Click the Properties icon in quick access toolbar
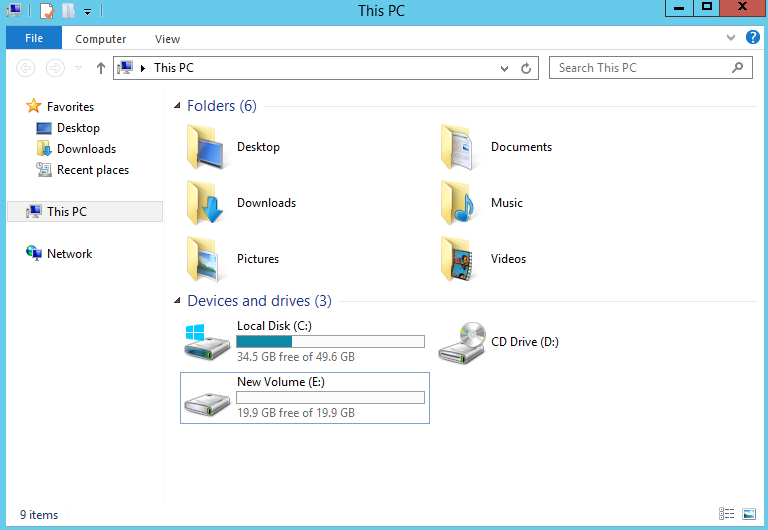The image size is (768, 530). pyautogui.click(x=47, y=10)
